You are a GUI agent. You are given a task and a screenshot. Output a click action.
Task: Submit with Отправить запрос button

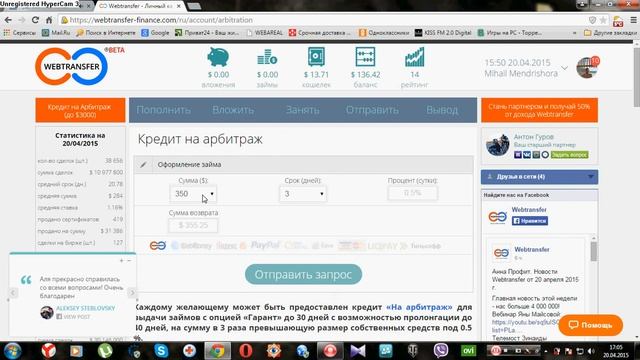[303, 274]
